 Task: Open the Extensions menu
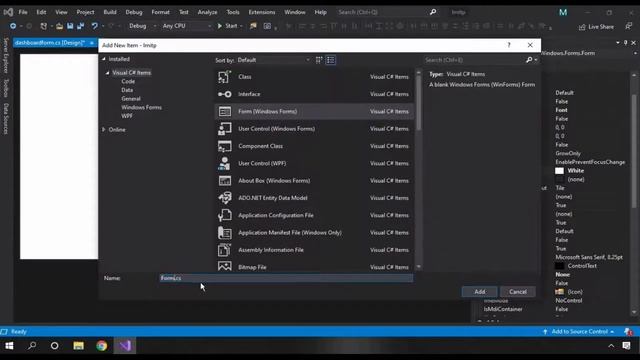pos(262,12)
